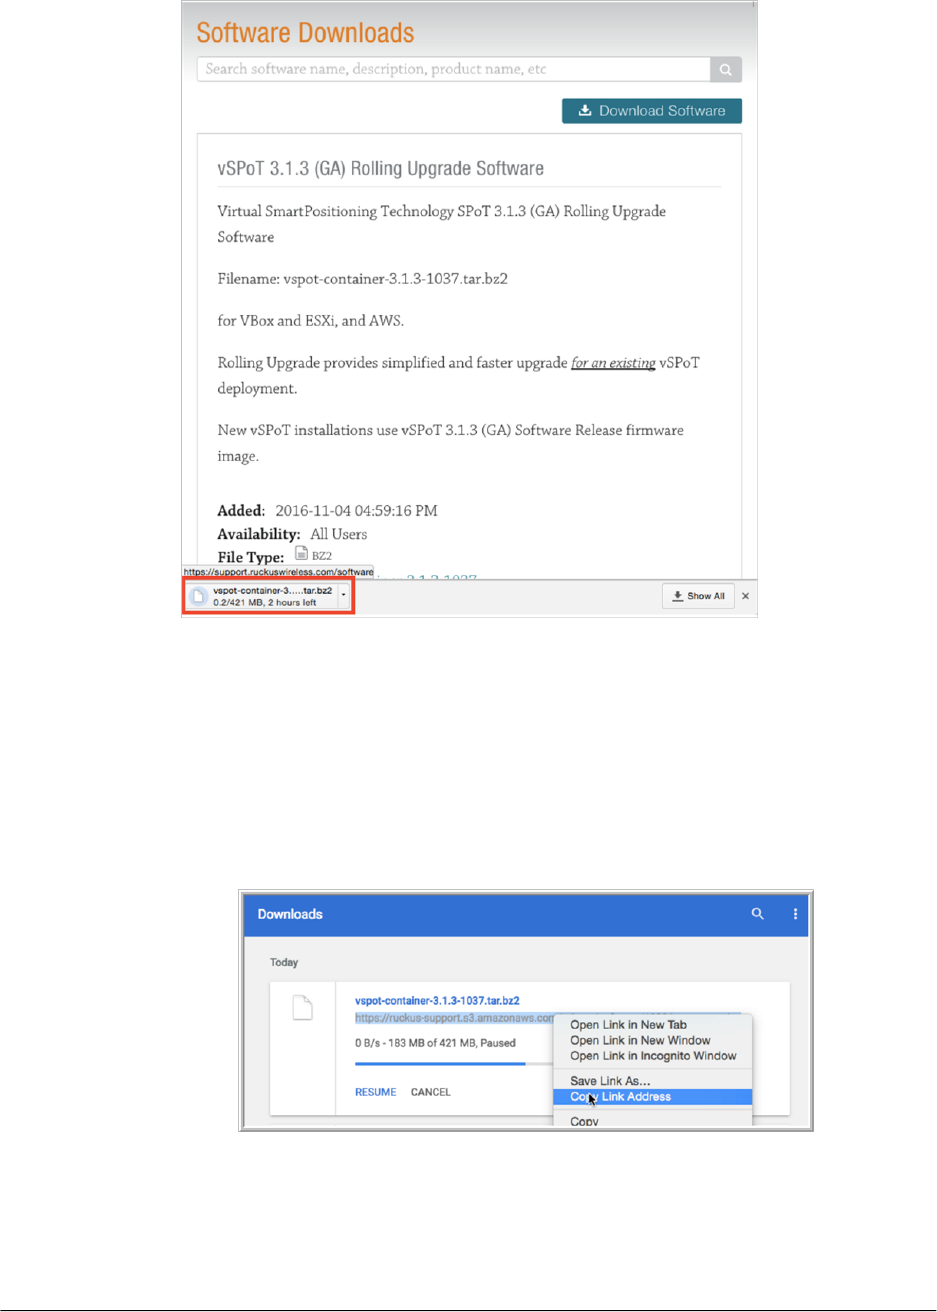Close the browser download bar

pyautogui.click(x=745, y=596)
